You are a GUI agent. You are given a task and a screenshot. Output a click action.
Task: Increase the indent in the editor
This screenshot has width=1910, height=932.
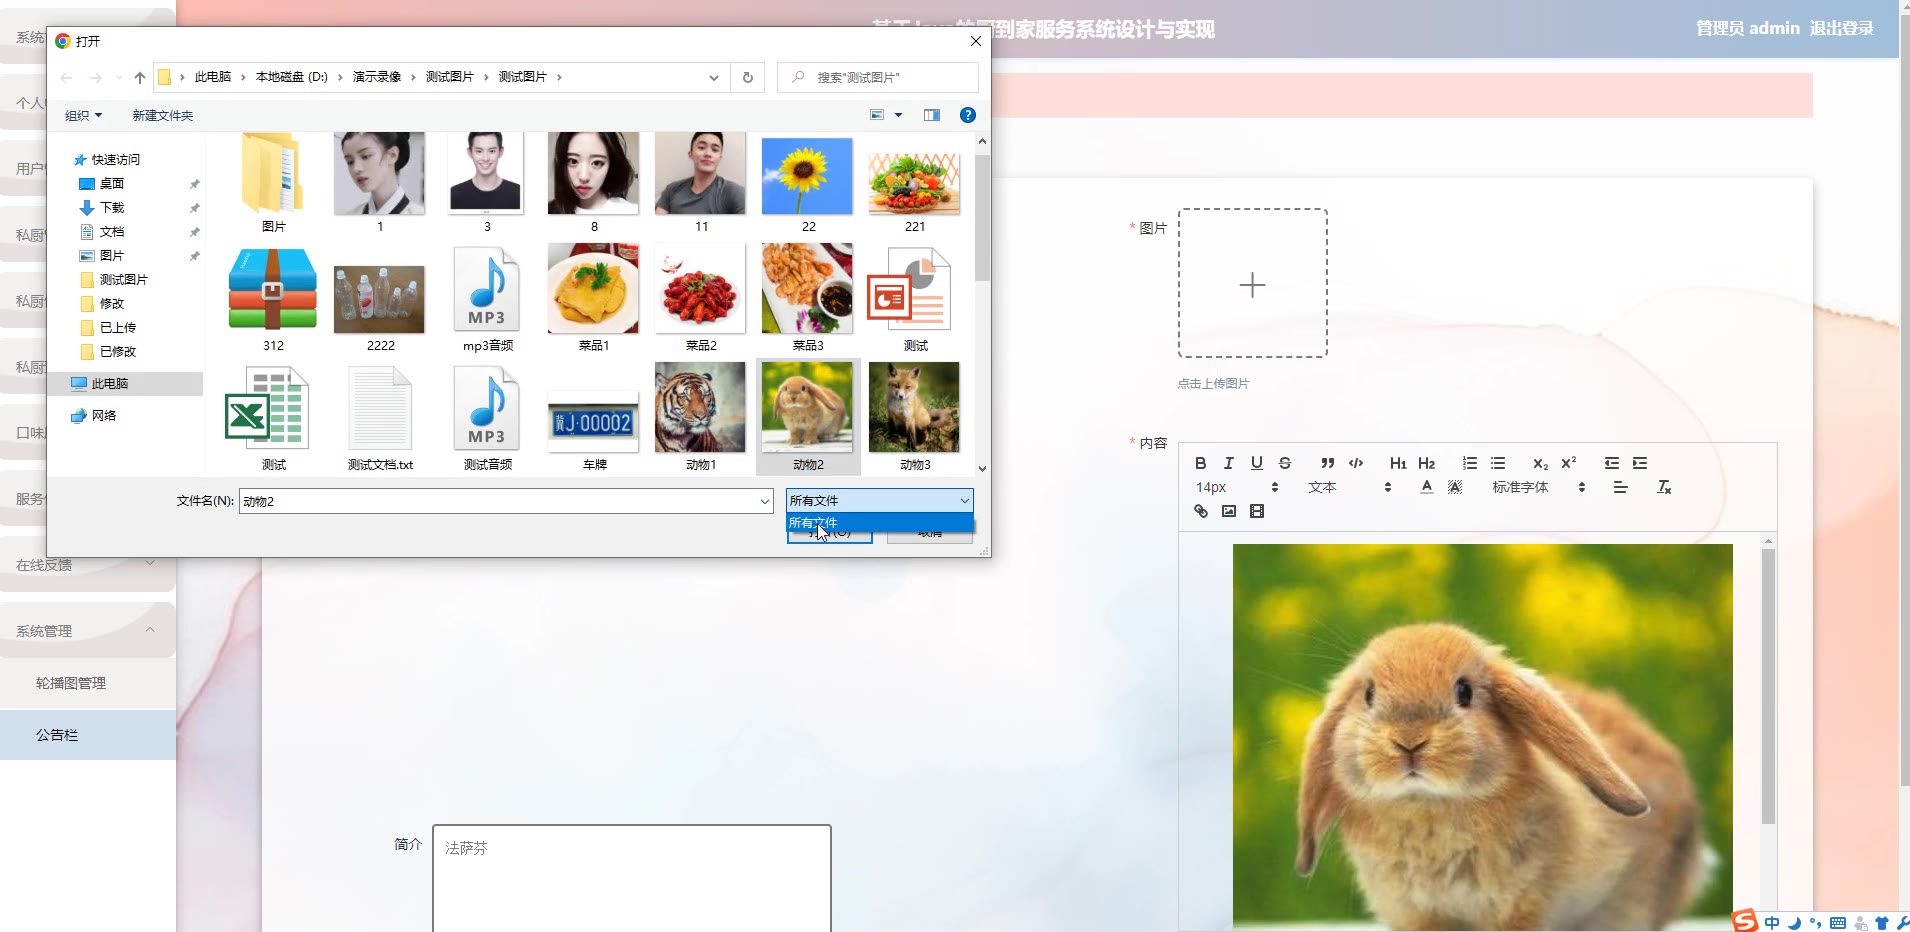tap(1639, 463)
